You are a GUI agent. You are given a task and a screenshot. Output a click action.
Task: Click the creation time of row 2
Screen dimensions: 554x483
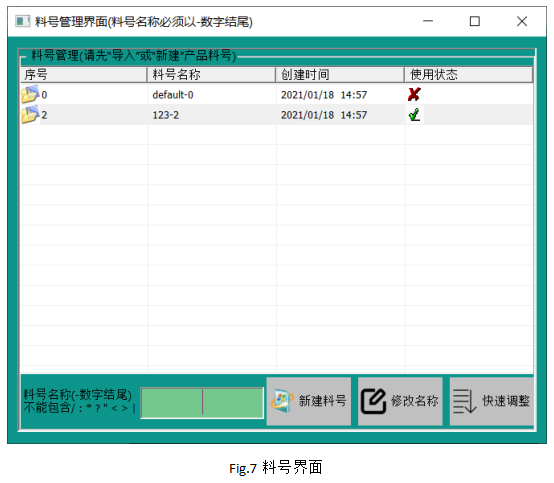click(324, 115)
